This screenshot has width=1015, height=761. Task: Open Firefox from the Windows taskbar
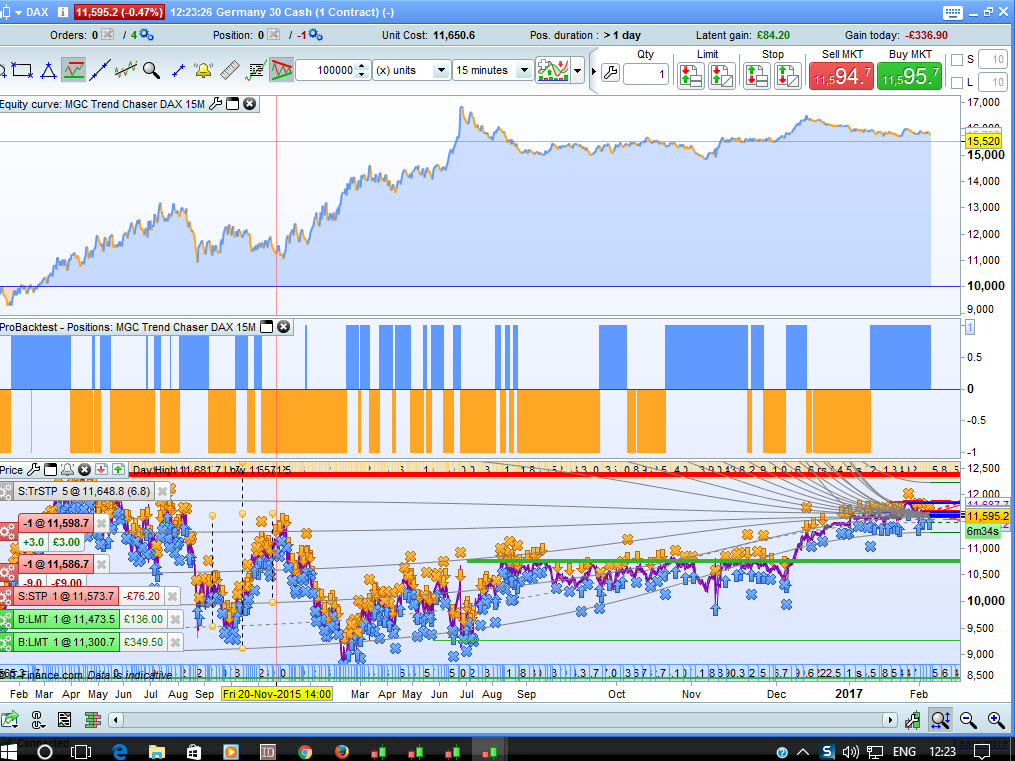point(342,751)
